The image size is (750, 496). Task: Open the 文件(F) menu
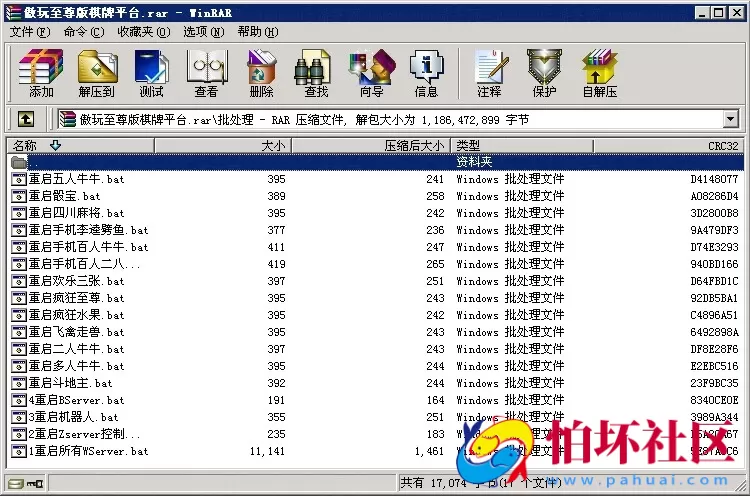click(x=30, y=32)
